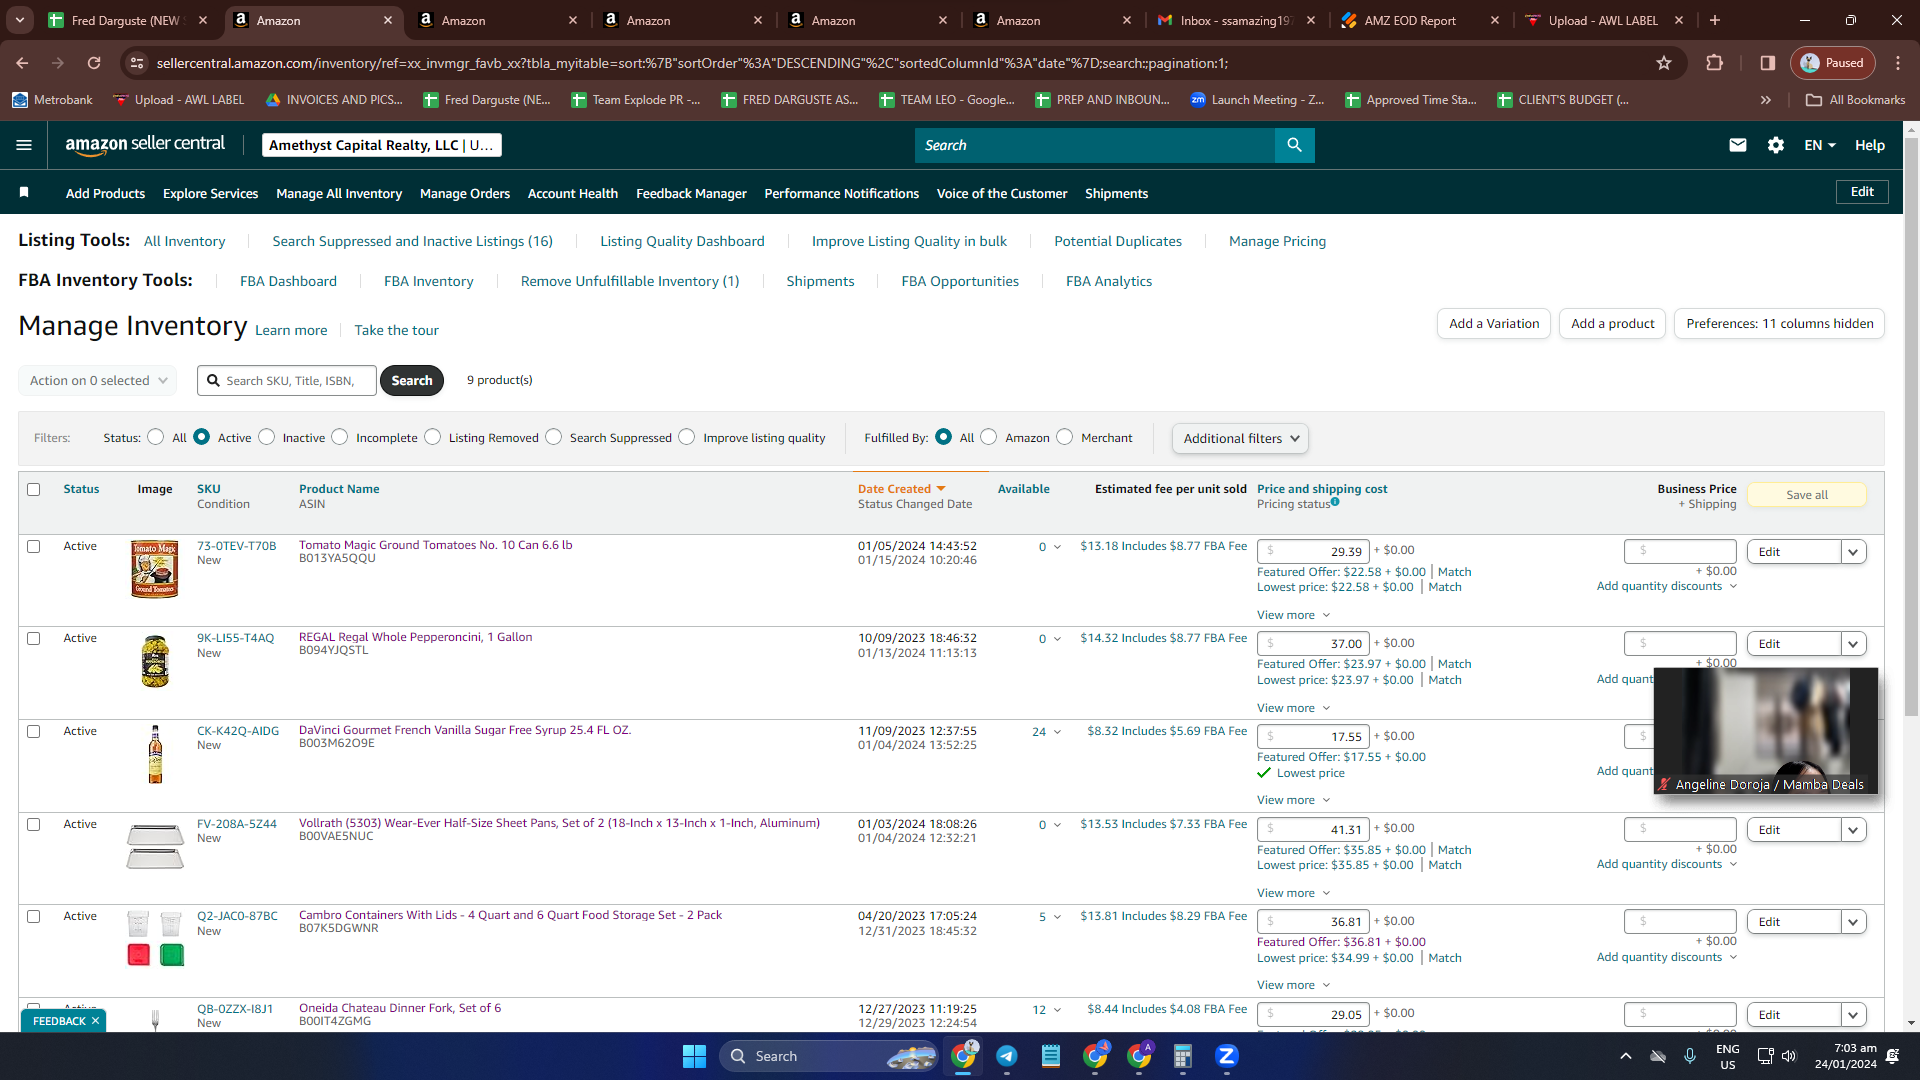Open a new browser tab
This screenshot has width=1920, height=1080.
pyautogui.click(x=1715, y=20)
